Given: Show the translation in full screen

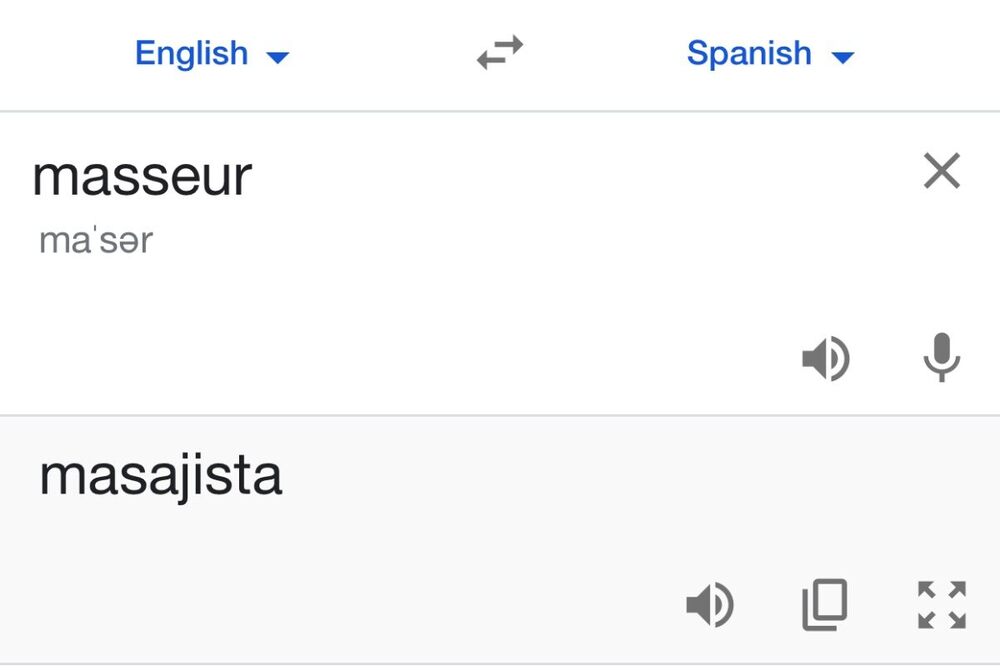Looking at the screenshot, I should pyautogui.click(x=941, y=605).
